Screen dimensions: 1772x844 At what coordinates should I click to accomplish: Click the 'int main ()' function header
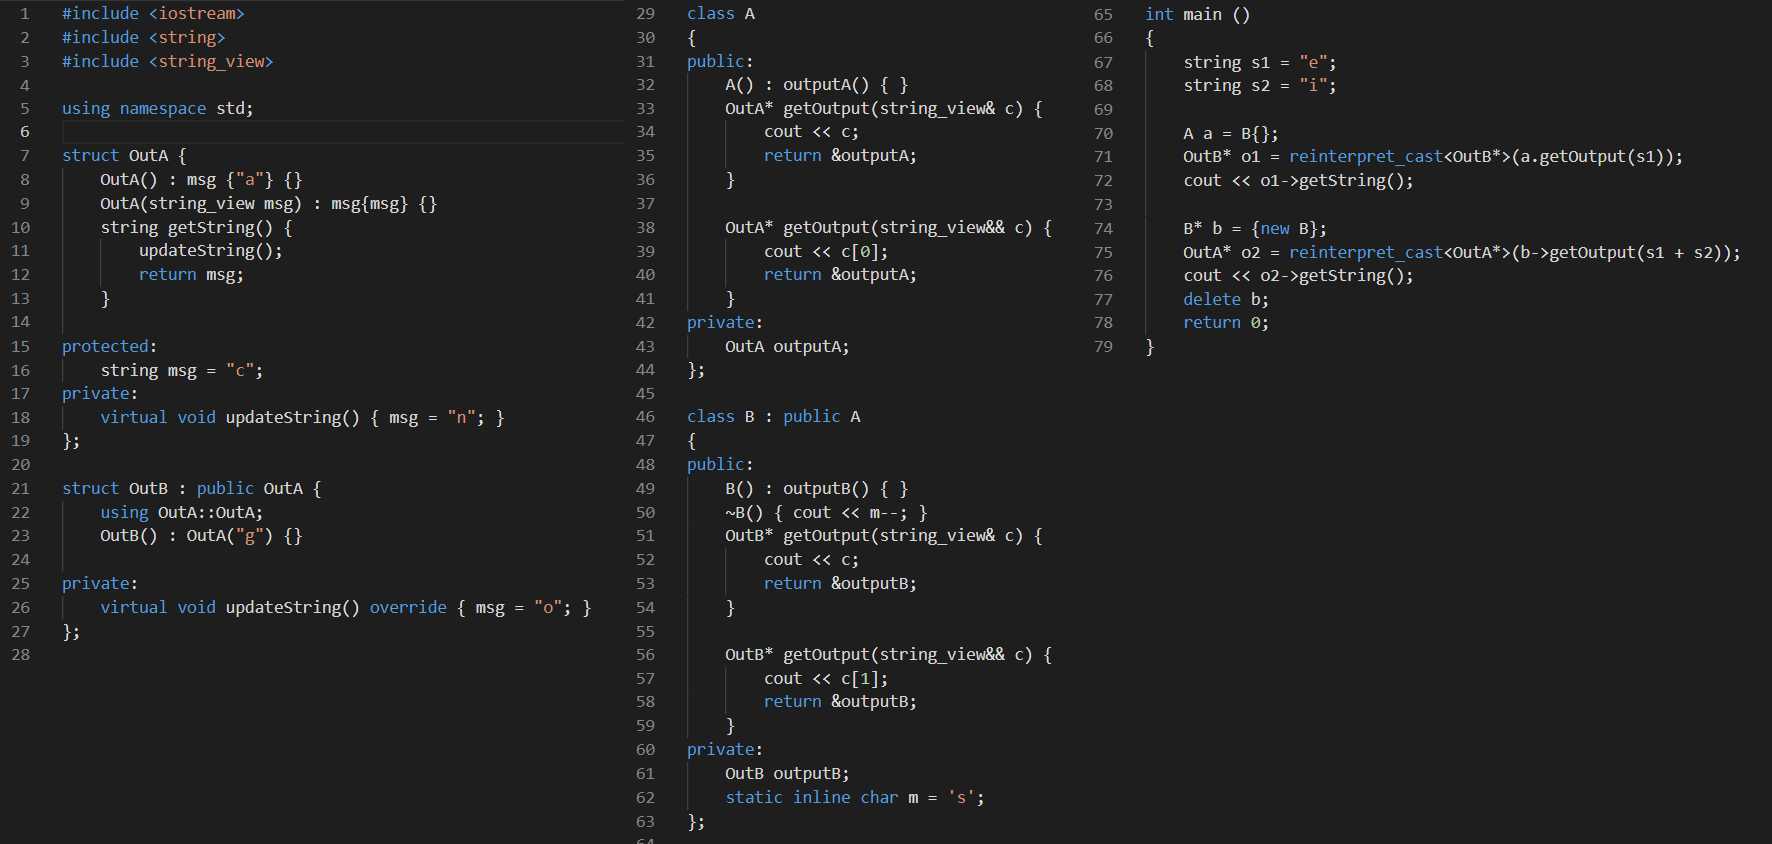(1197, 15)
